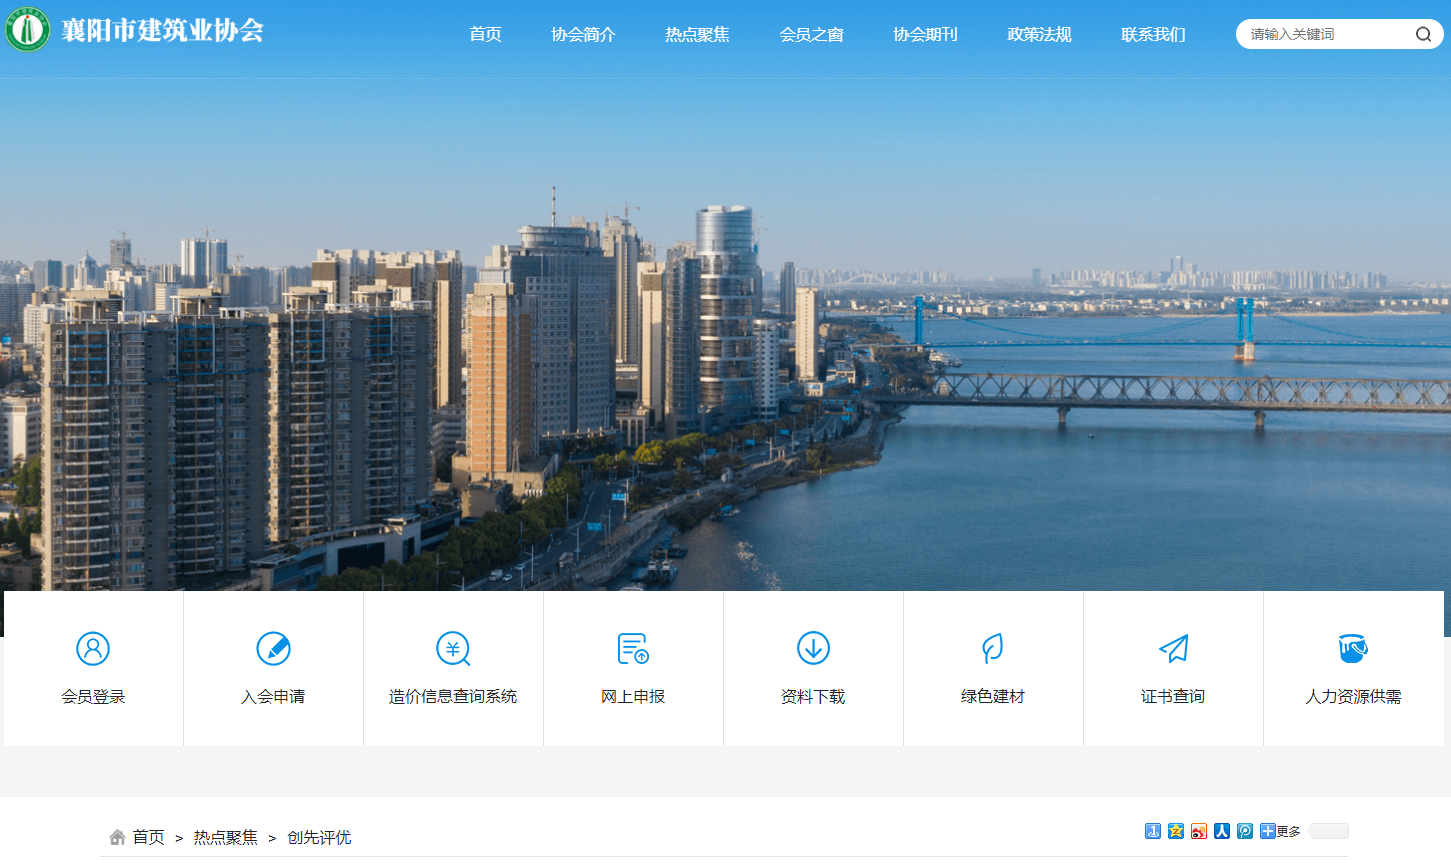
Task: Go to 联系我们 page
Action: [1153, 34]
